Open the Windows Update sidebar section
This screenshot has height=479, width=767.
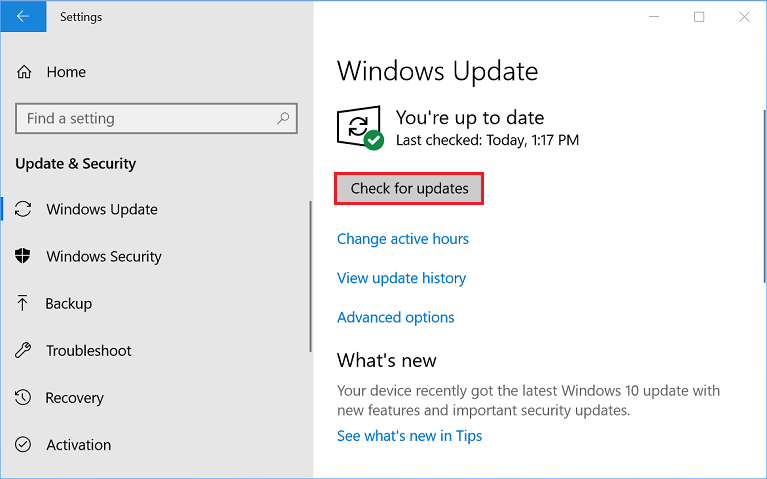point(102,210)
